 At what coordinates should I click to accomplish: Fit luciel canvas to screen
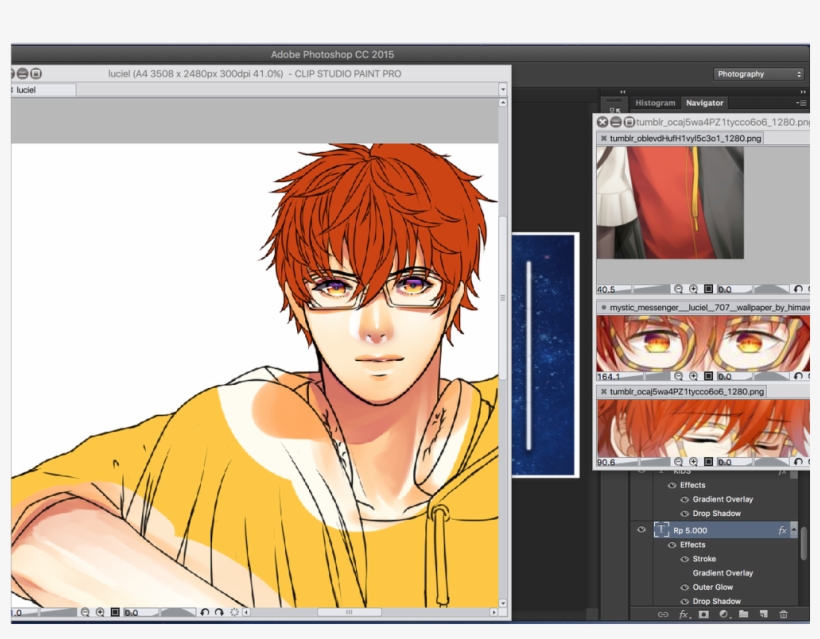click(x=115, y=612)
